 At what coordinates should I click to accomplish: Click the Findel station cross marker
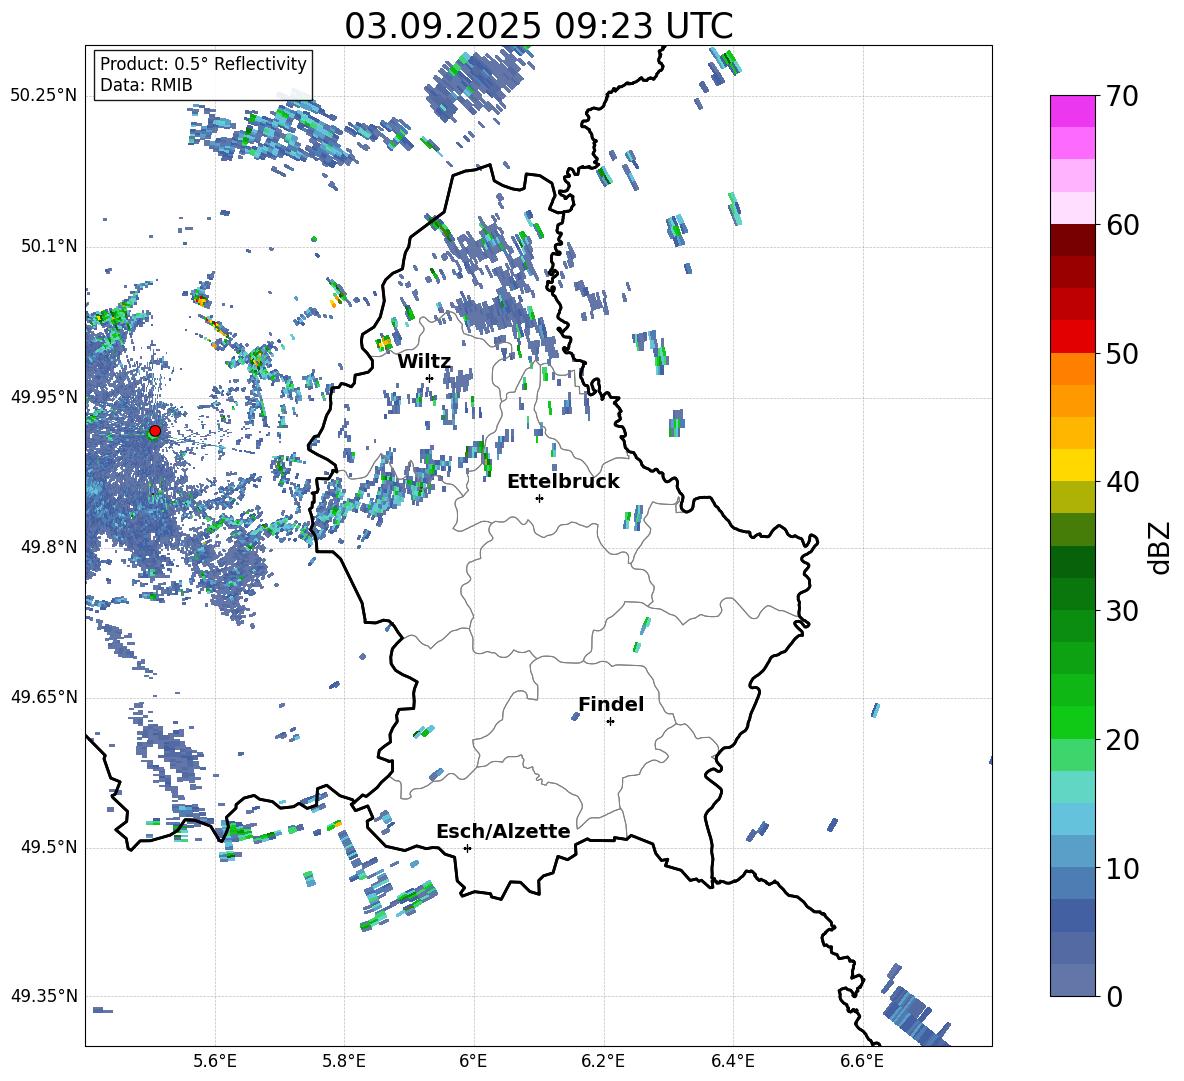610,722
